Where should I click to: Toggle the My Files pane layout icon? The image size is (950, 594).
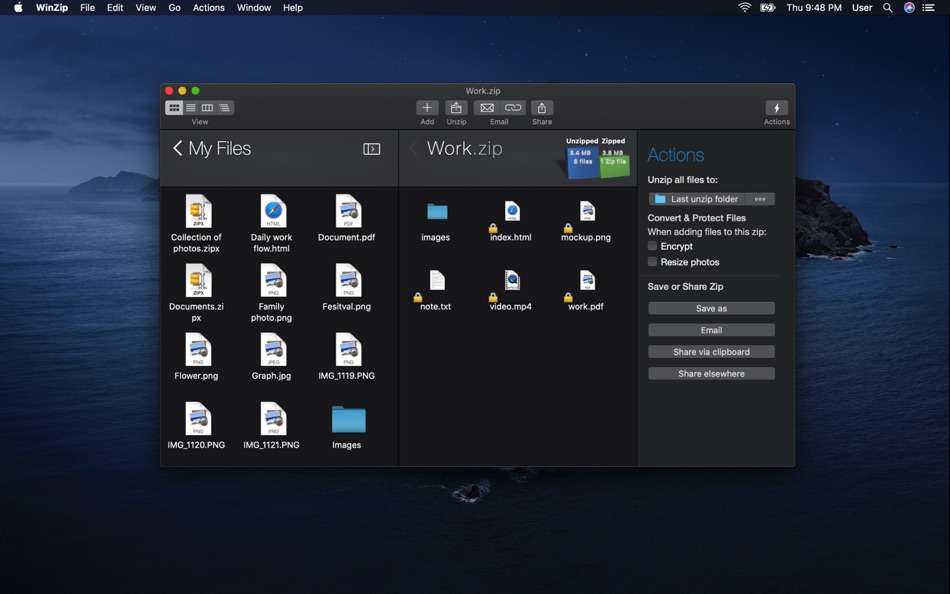tap(371, 149)
